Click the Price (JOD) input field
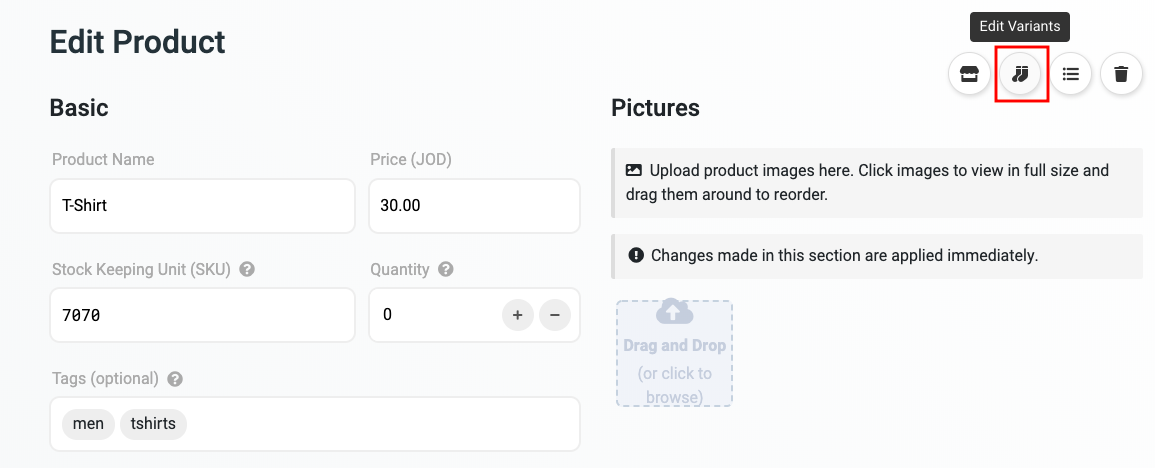Image resolution: width=1155 pixels, height=468 pixels. (474, 206)
